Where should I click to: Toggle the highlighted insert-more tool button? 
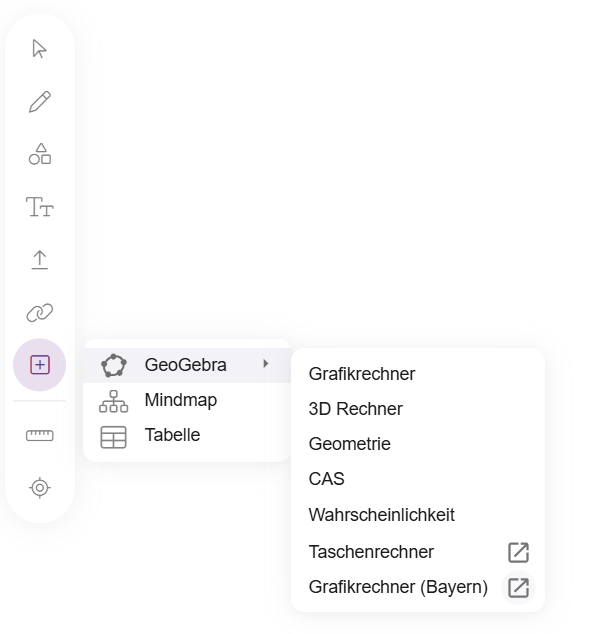click(39, 365)
